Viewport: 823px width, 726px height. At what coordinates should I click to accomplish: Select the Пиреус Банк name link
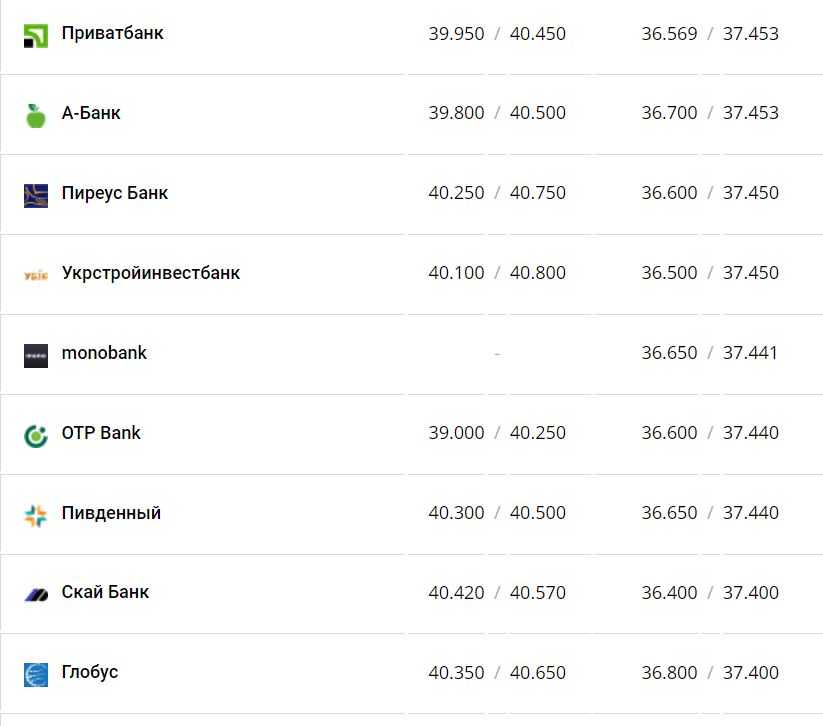click(115, 193)
